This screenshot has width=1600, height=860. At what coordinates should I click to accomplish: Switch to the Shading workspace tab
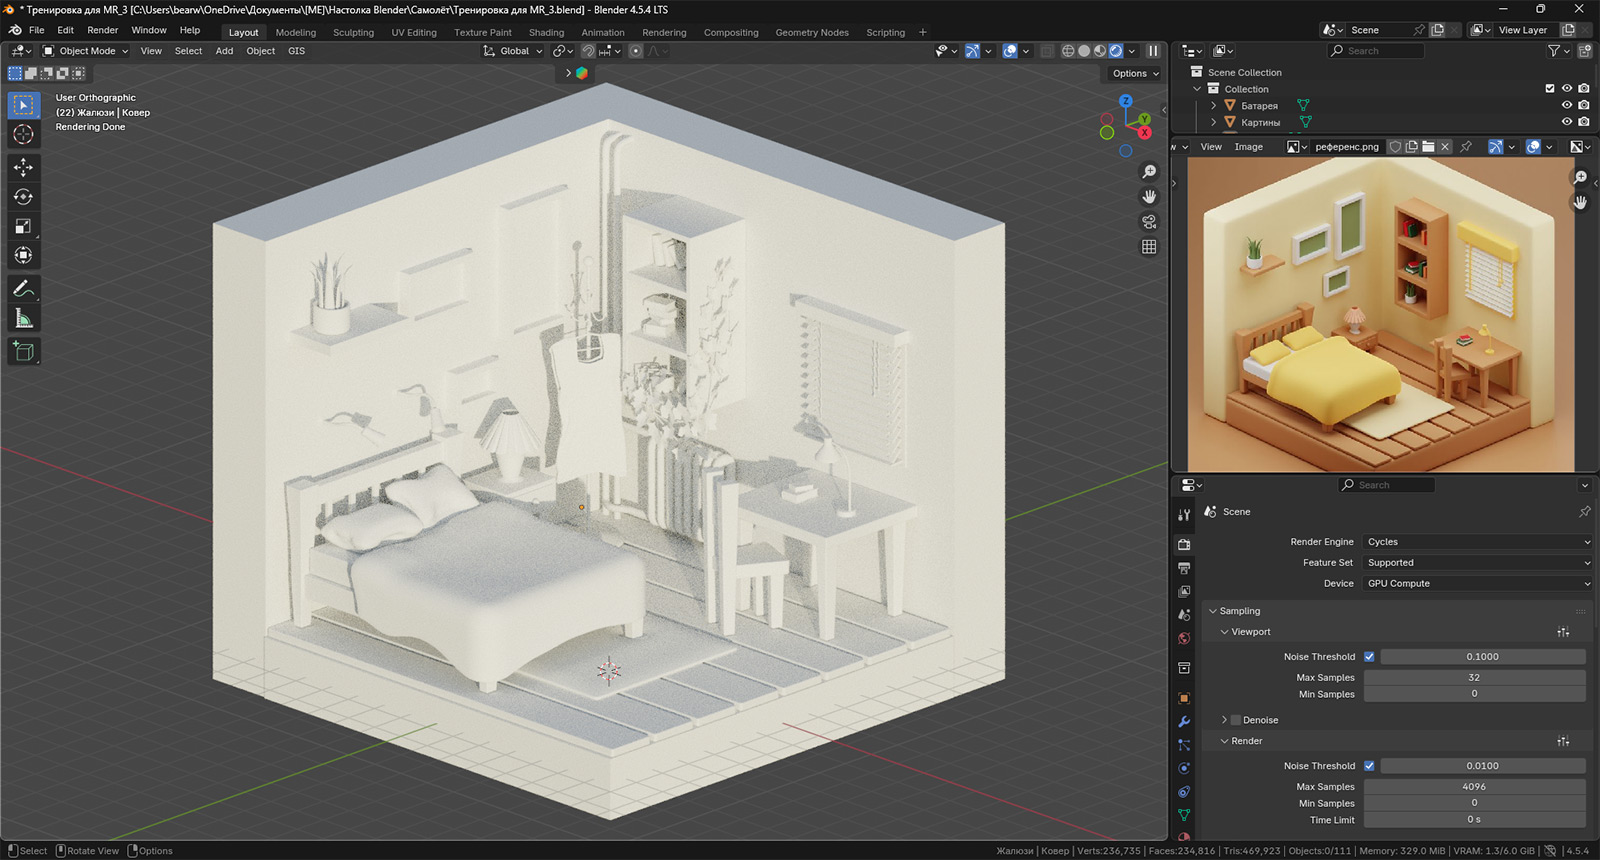546,32
